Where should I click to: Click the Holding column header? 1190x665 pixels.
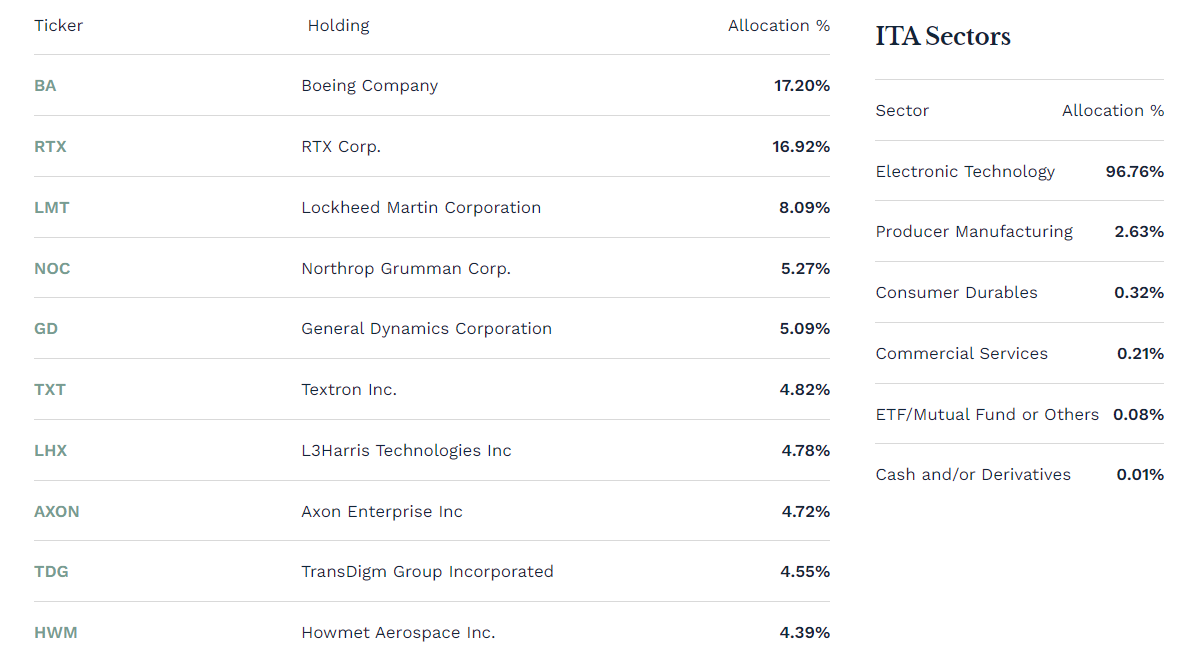click(x=338, y=26)
